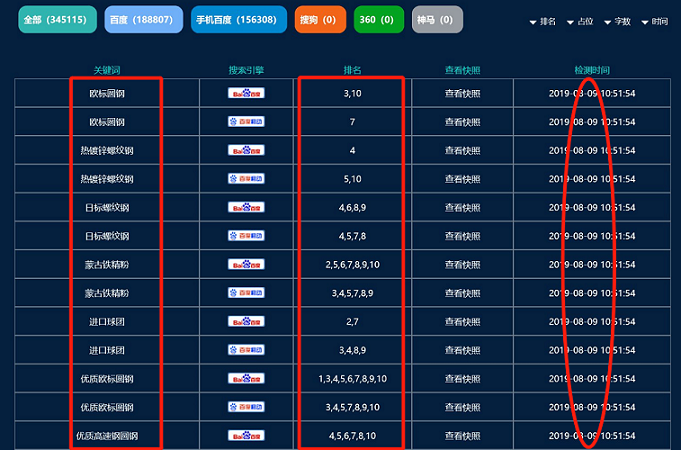View 查看快照 for 优质欧标圆钢 rank 3,4,5,7,8,9,10
This screenshot has width=681, height=450.
point(463,407)
